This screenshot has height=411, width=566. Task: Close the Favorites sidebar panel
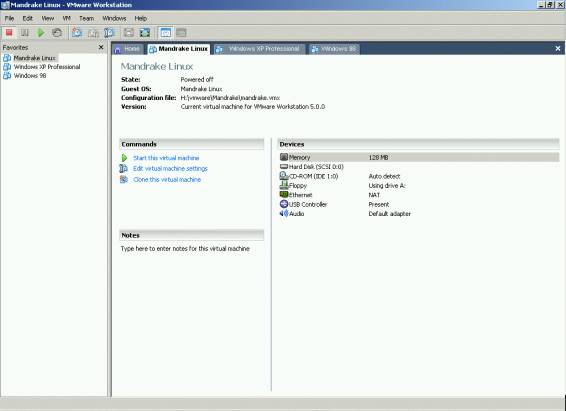click(x=101, y=47)
